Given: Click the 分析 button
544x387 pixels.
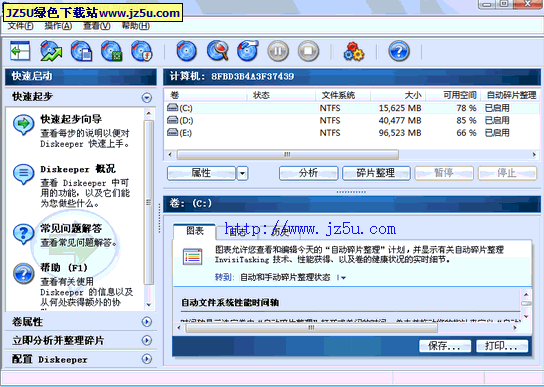Looking at the screenshot, I should pos(308,173).
